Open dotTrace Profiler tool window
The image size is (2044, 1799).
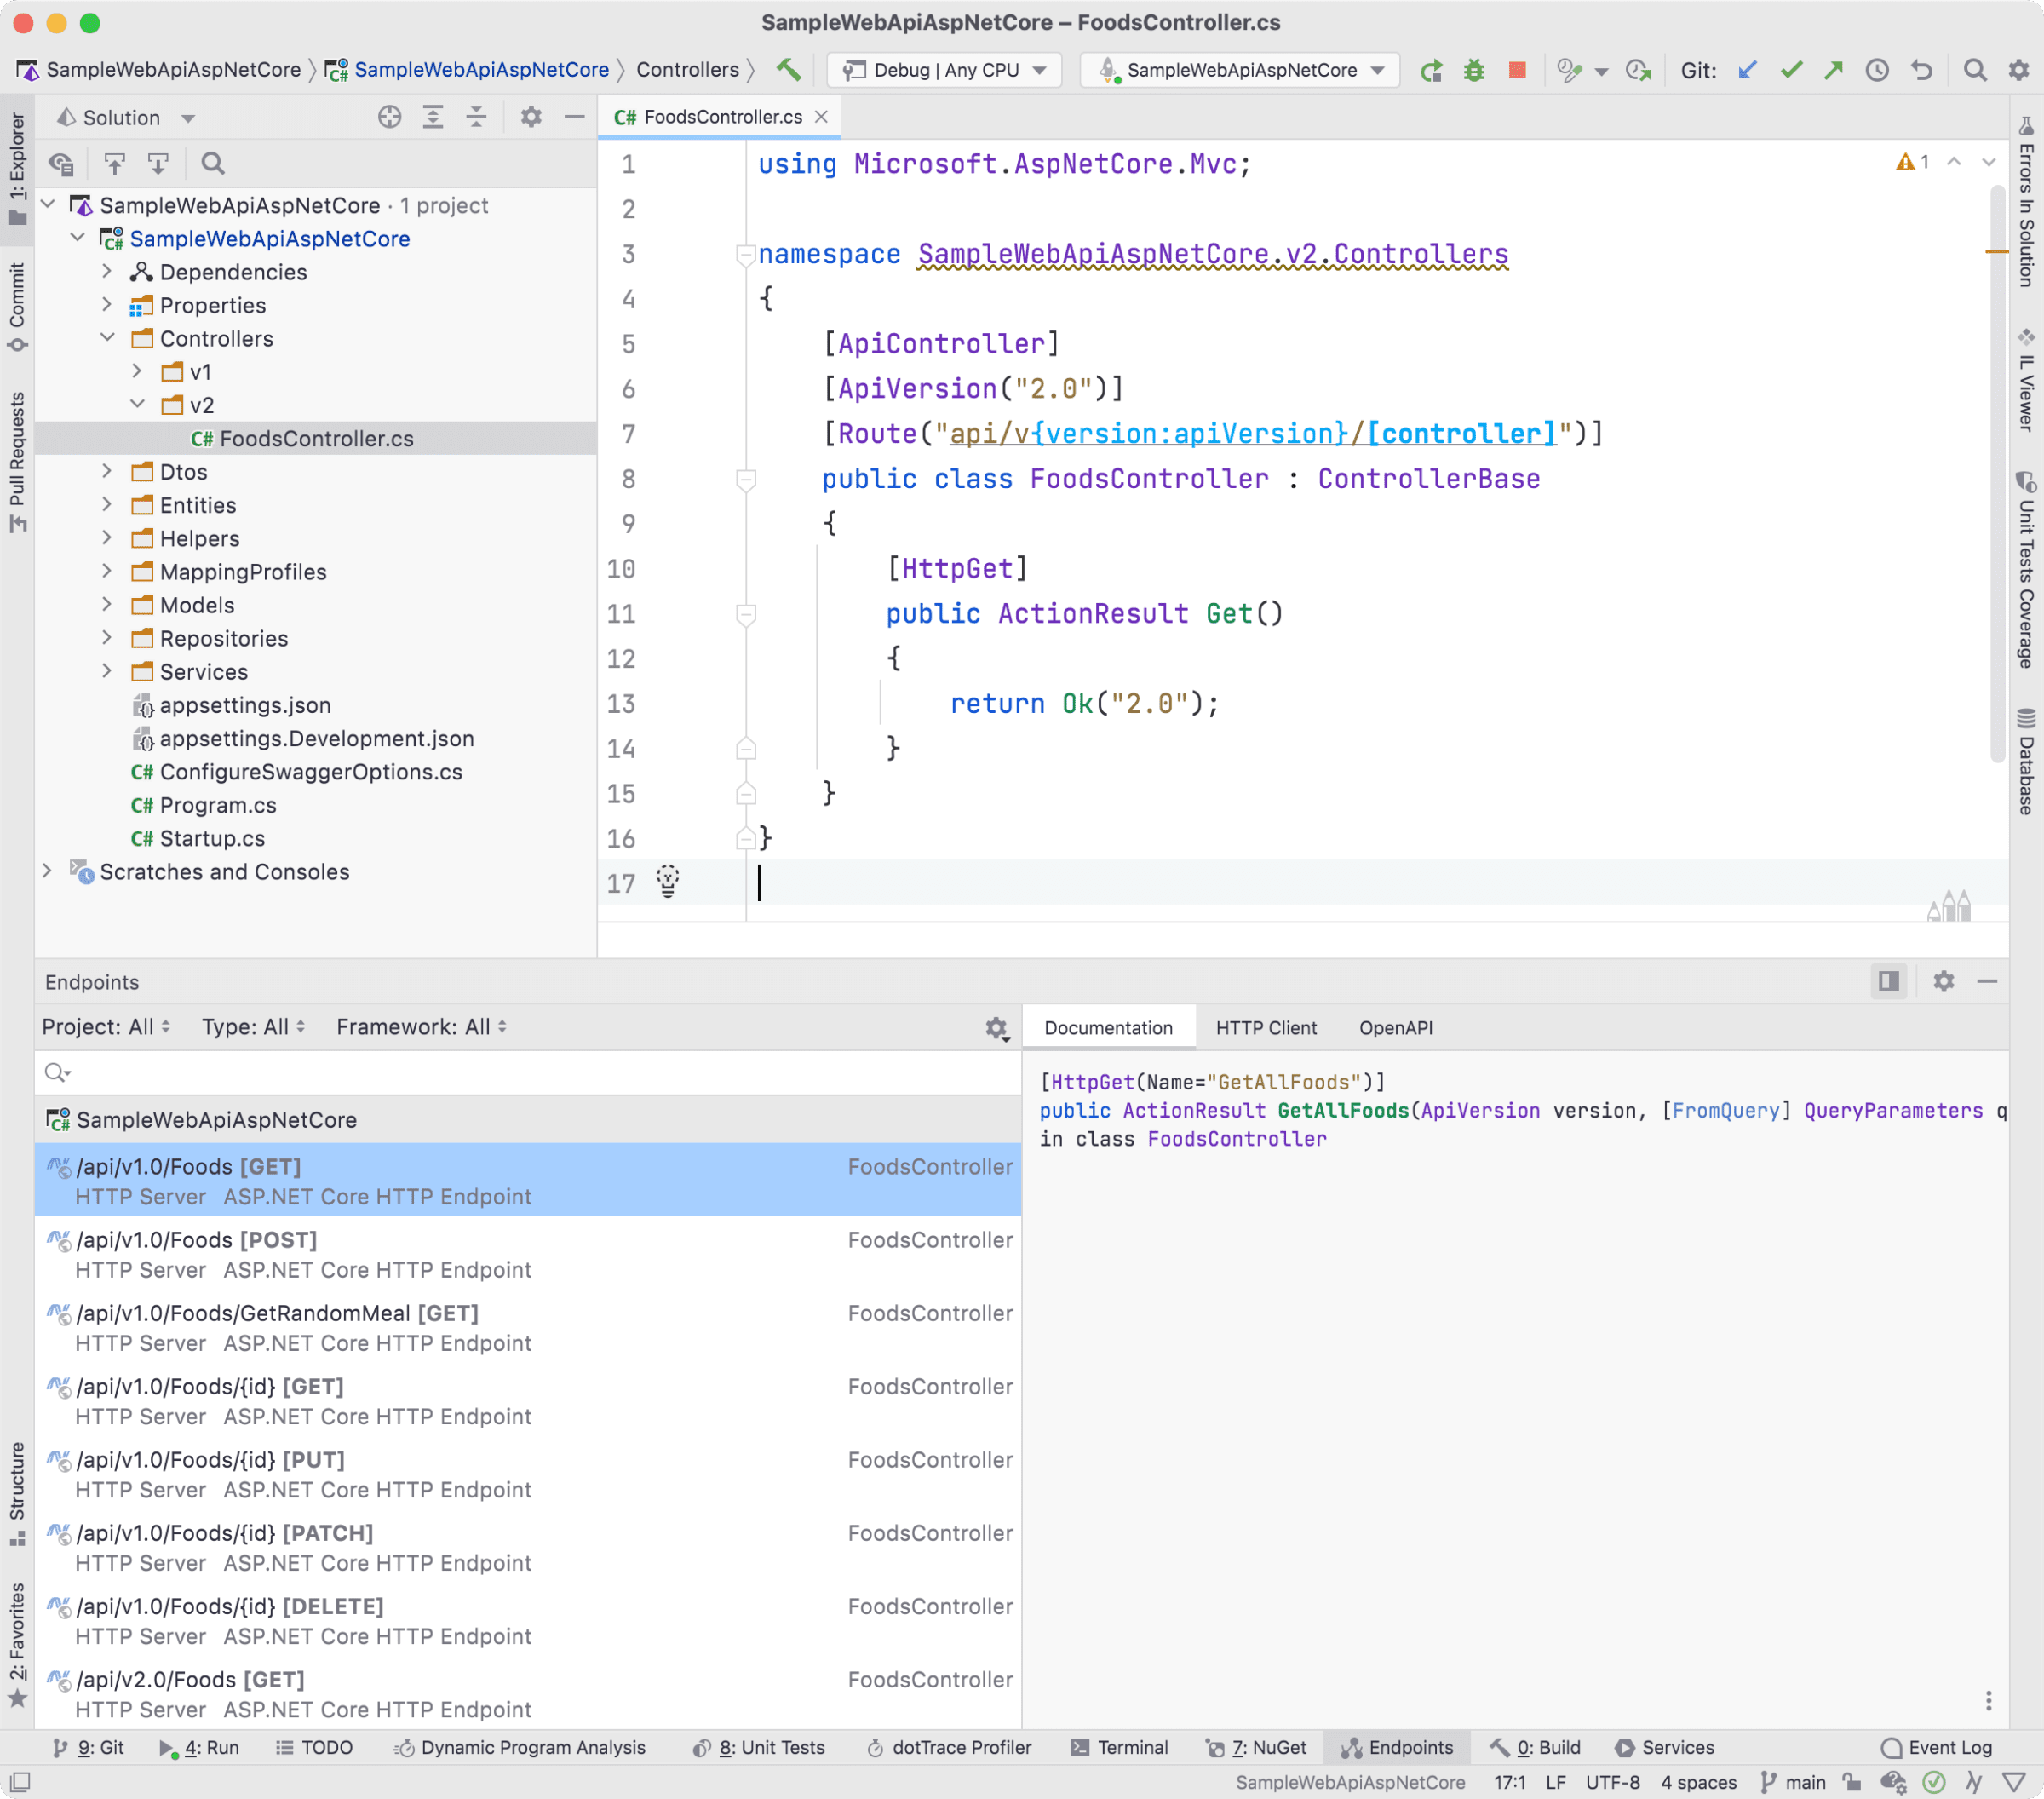click(948, 1748)
